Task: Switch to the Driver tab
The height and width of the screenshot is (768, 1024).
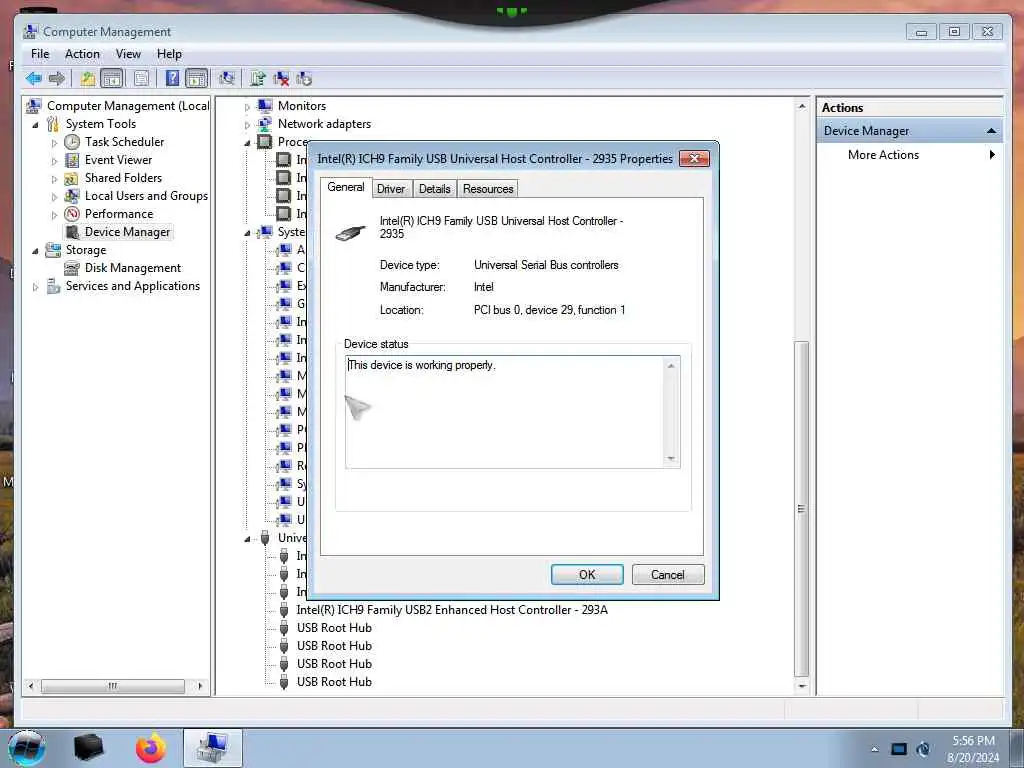Action: click(x=391, y=189)
